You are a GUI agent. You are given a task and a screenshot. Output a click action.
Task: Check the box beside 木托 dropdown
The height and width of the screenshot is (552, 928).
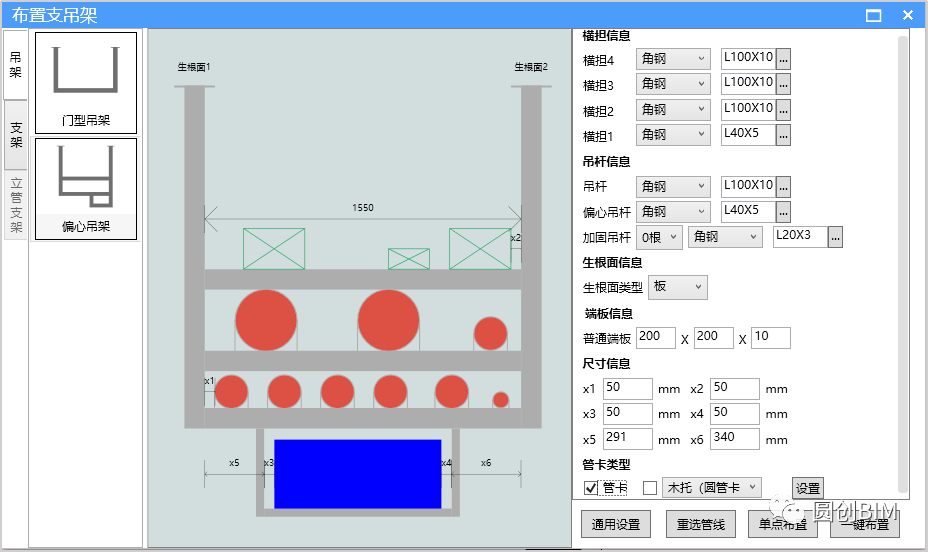pyautogui.click(x=650, y=488)
